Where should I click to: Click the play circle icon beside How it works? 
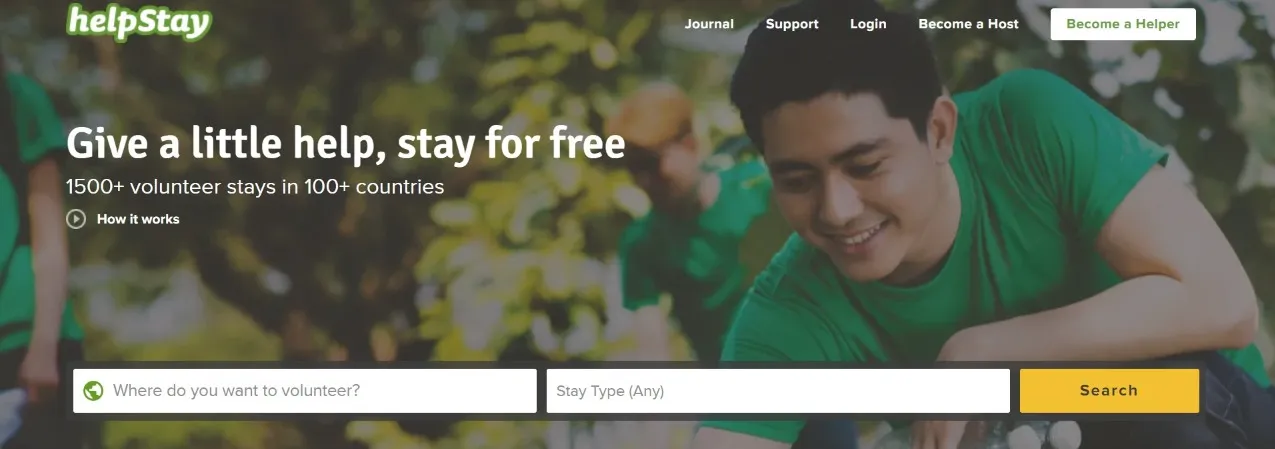coord(76,219)
